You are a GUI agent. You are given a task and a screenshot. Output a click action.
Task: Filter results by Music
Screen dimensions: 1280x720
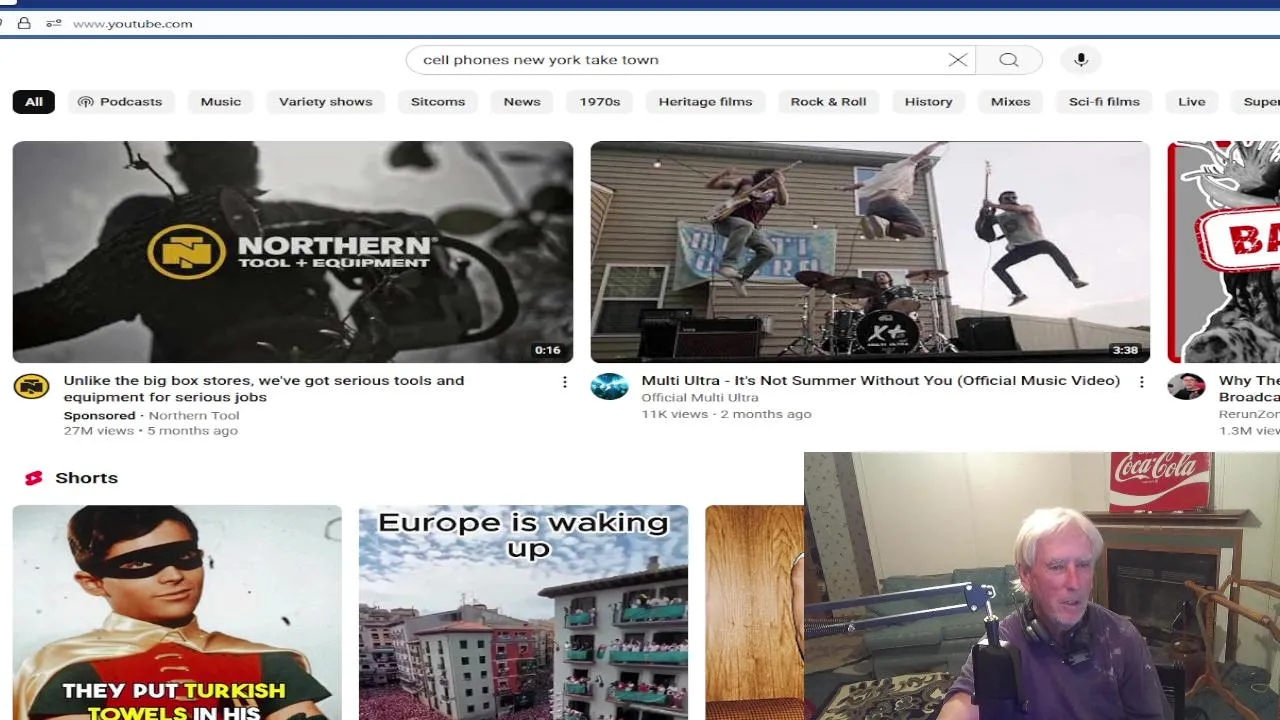(x=221, y=102)
